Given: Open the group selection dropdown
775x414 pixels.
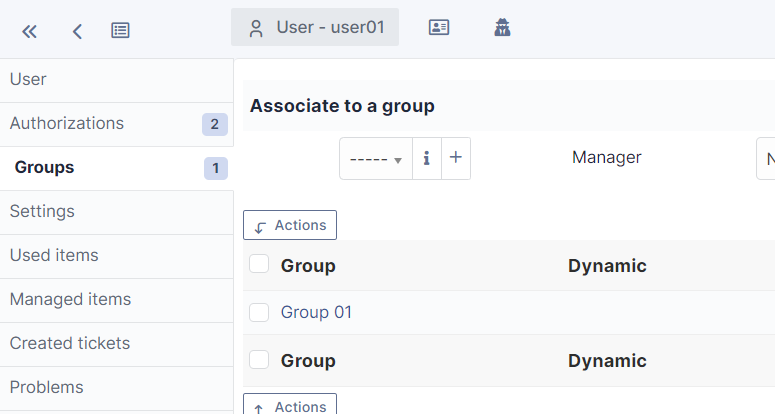Looking at the screenshot, I should pyautogui.click(x=376, y=159).
